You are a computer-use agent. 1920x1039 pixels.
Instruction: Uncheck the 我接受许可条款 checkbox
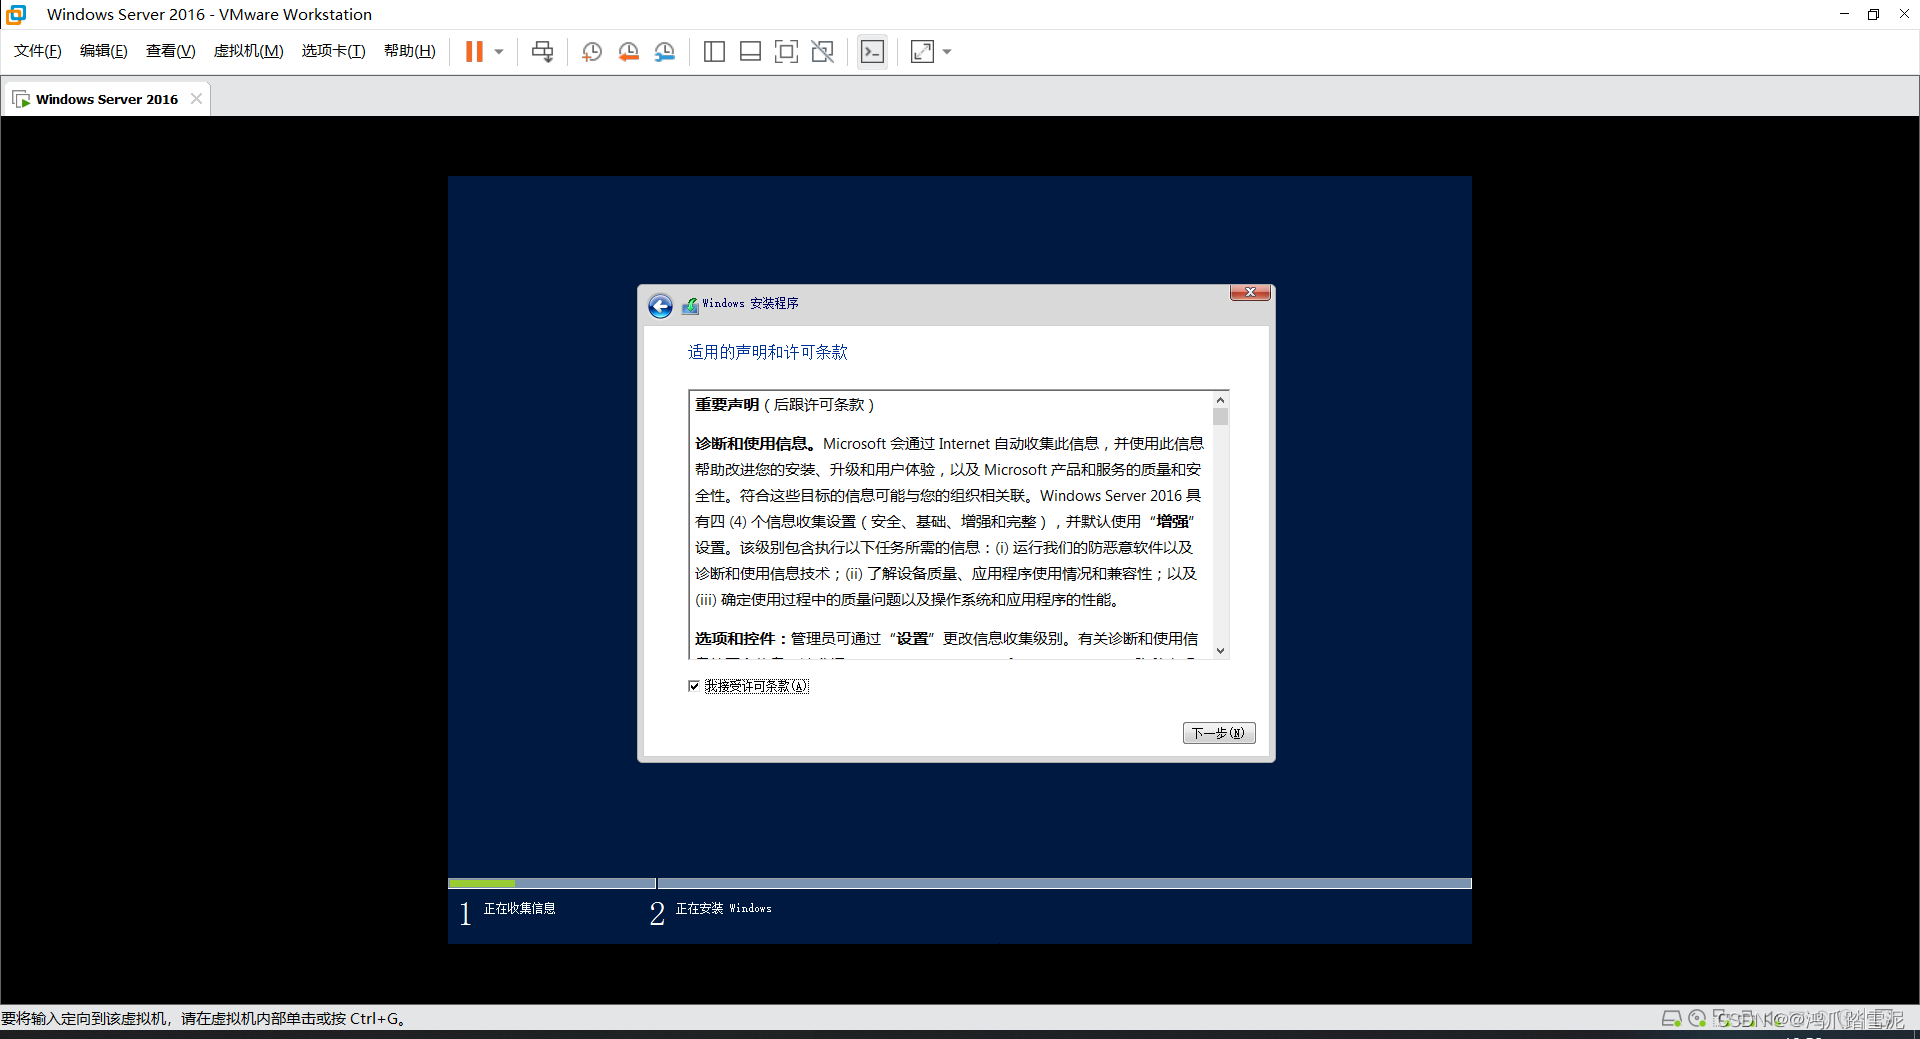point(694,686)
